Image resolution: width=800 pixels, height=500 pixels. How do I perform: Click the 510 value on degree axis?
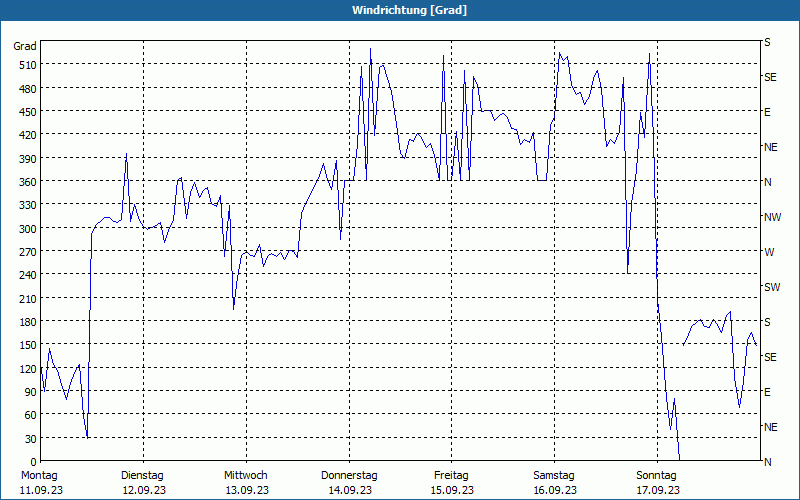click(28, 65)
